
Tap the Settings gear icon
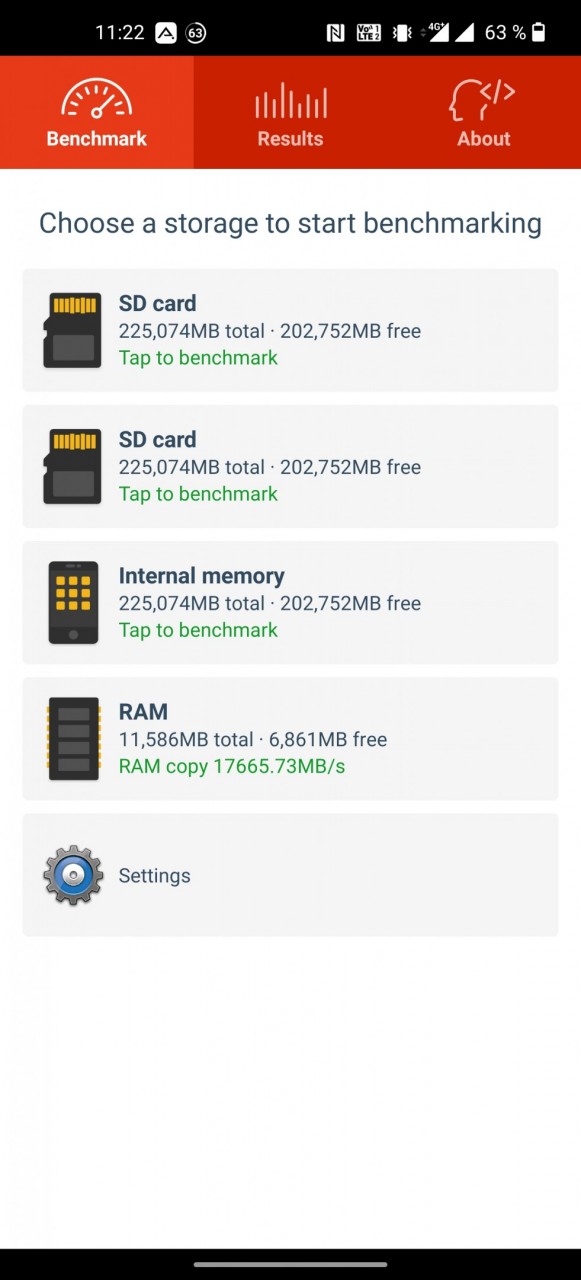click(73, 875)
